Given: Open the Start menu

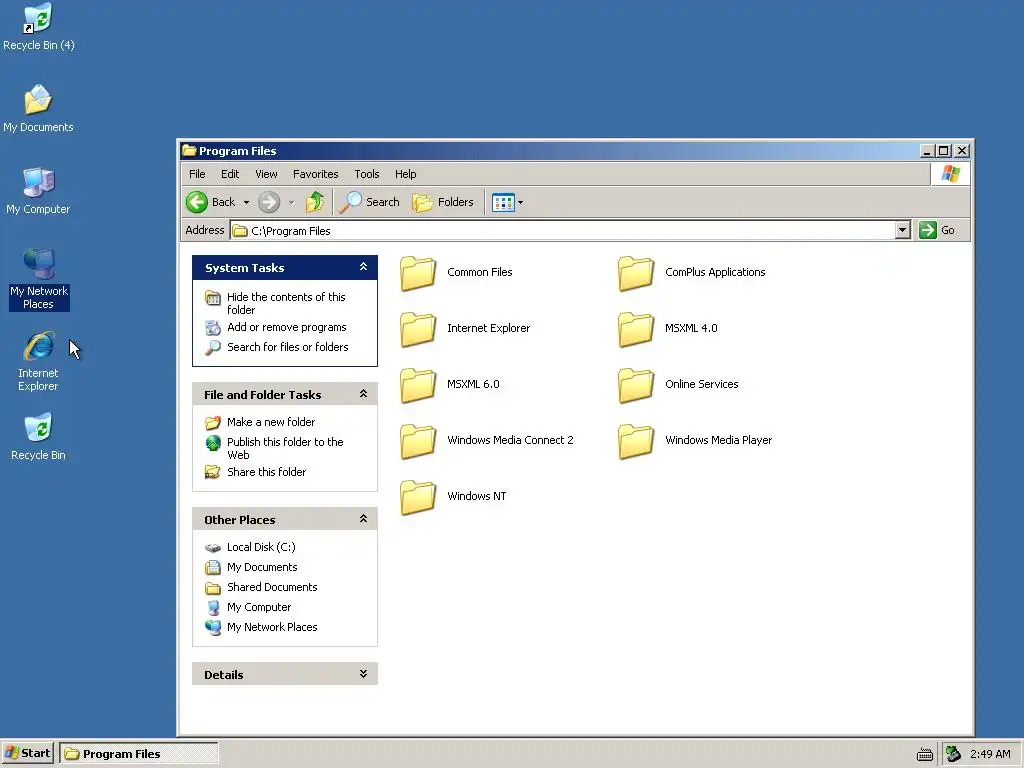Looking at the screenshot, I should tap(27, 753).
